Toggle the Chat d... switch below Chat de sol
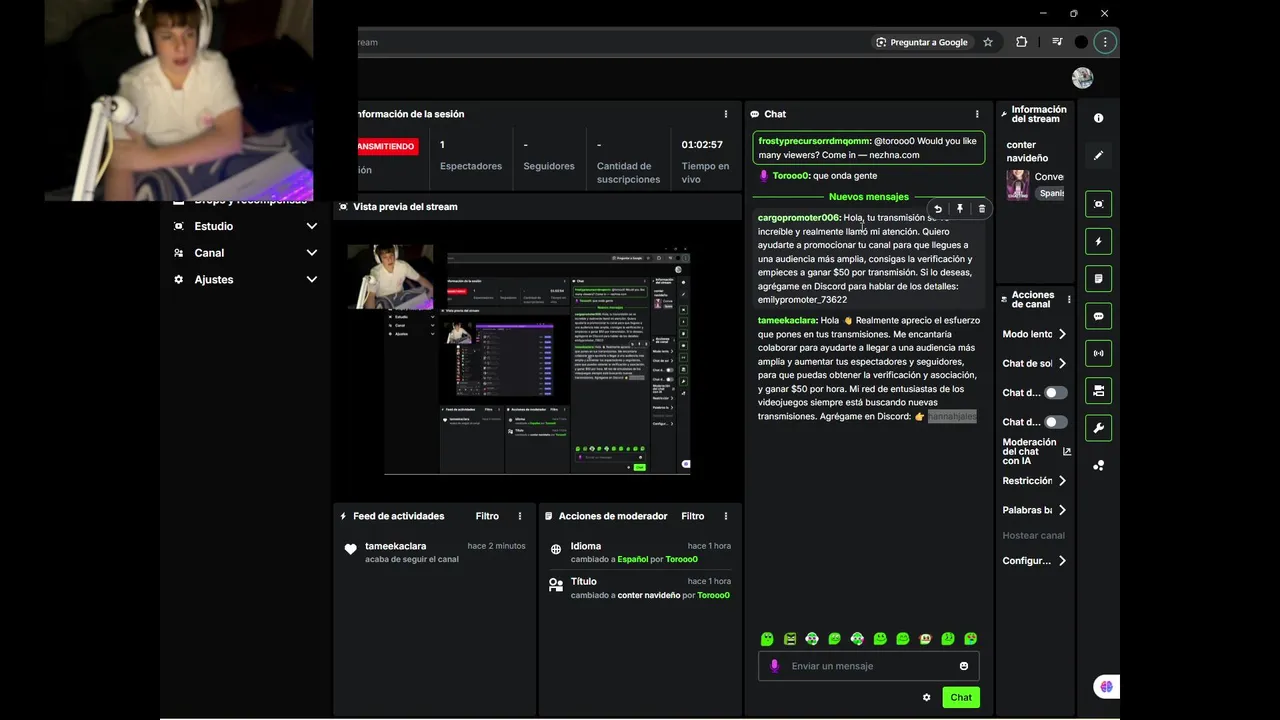Screen dimensions: 1280x720 click(x=1056, y=393)
